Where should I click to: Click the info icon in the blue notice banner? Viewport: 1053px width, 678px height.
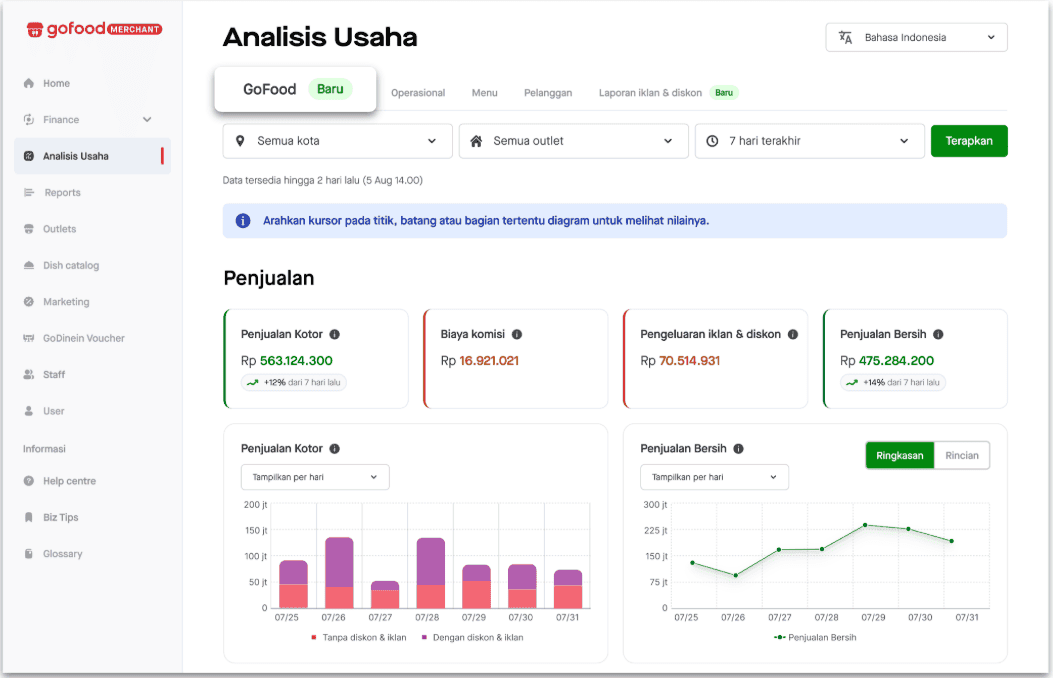[243, 221]
